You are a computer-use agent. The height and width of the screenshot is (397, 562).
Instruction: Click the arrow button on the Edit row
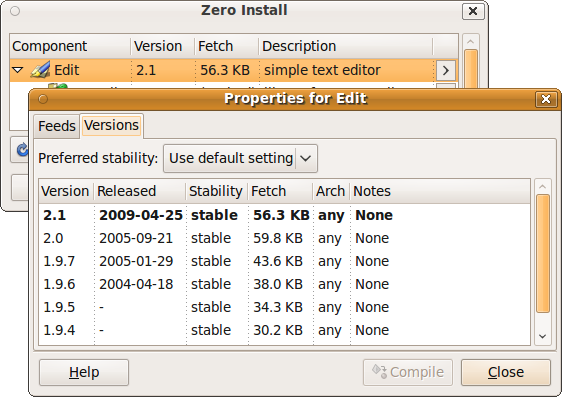pos(446,70)
